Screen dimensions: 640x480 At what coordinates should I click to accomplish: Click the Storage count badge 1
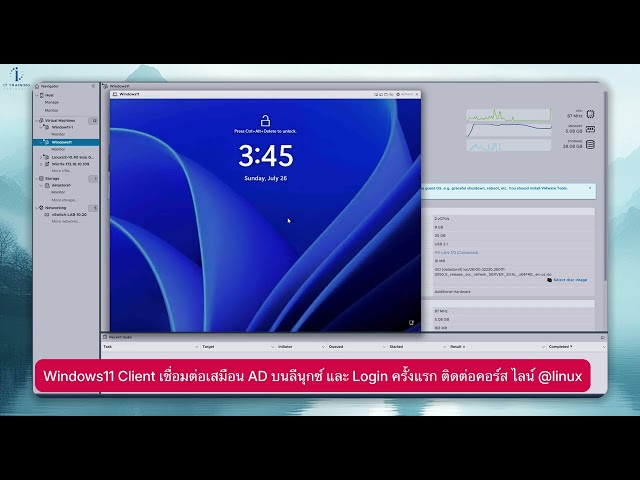[x=93, y=179]
